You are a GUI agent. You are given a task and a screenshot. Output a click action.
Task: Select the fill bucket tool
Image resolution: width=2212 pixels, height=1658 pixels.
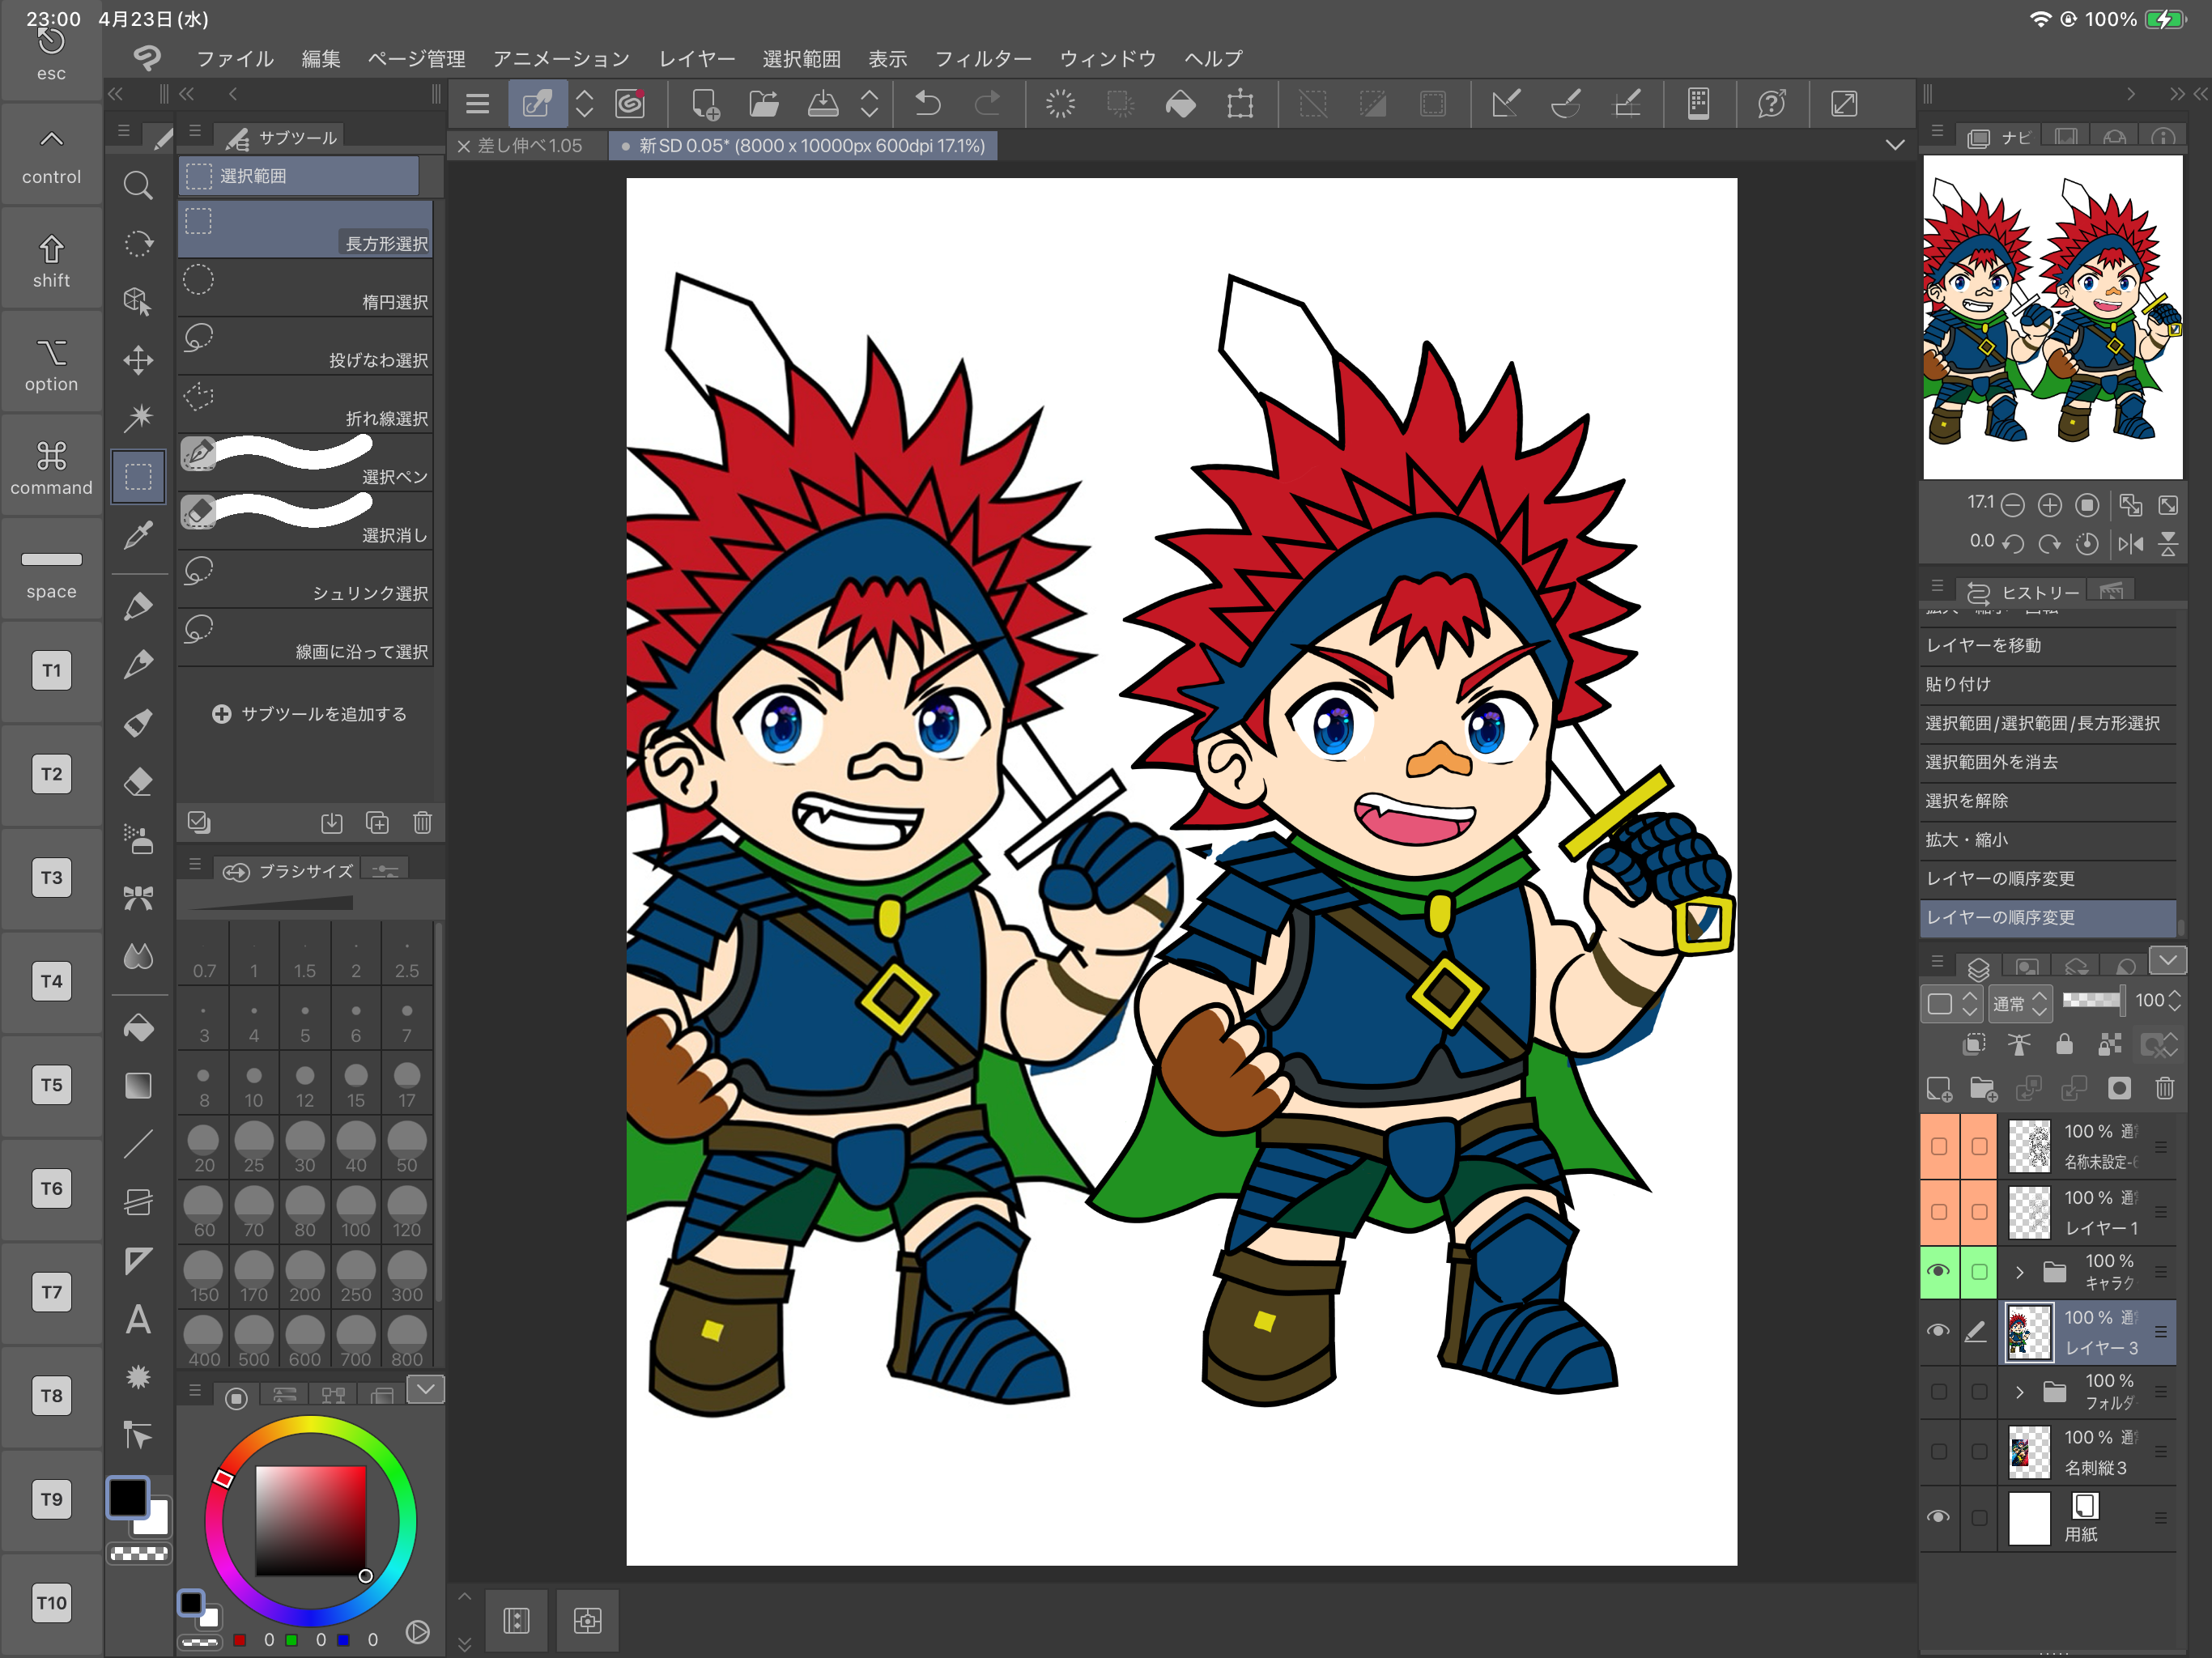click(x=138, y=1028)
